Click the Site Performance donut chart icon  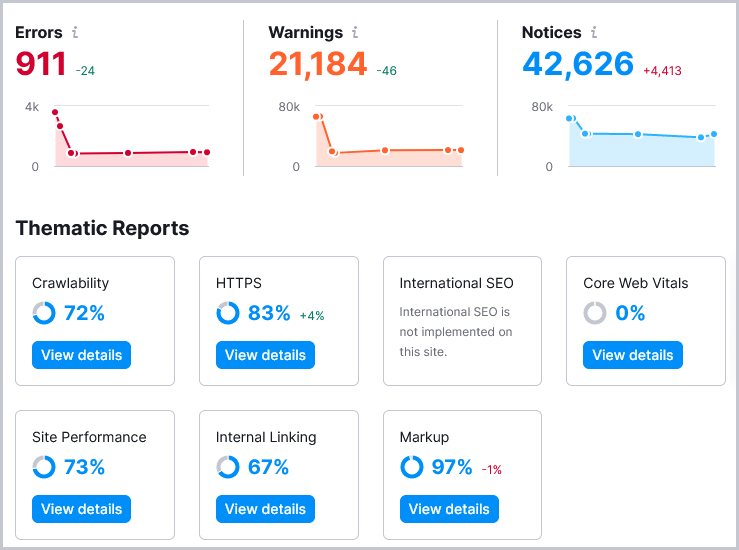pos(44,467)
